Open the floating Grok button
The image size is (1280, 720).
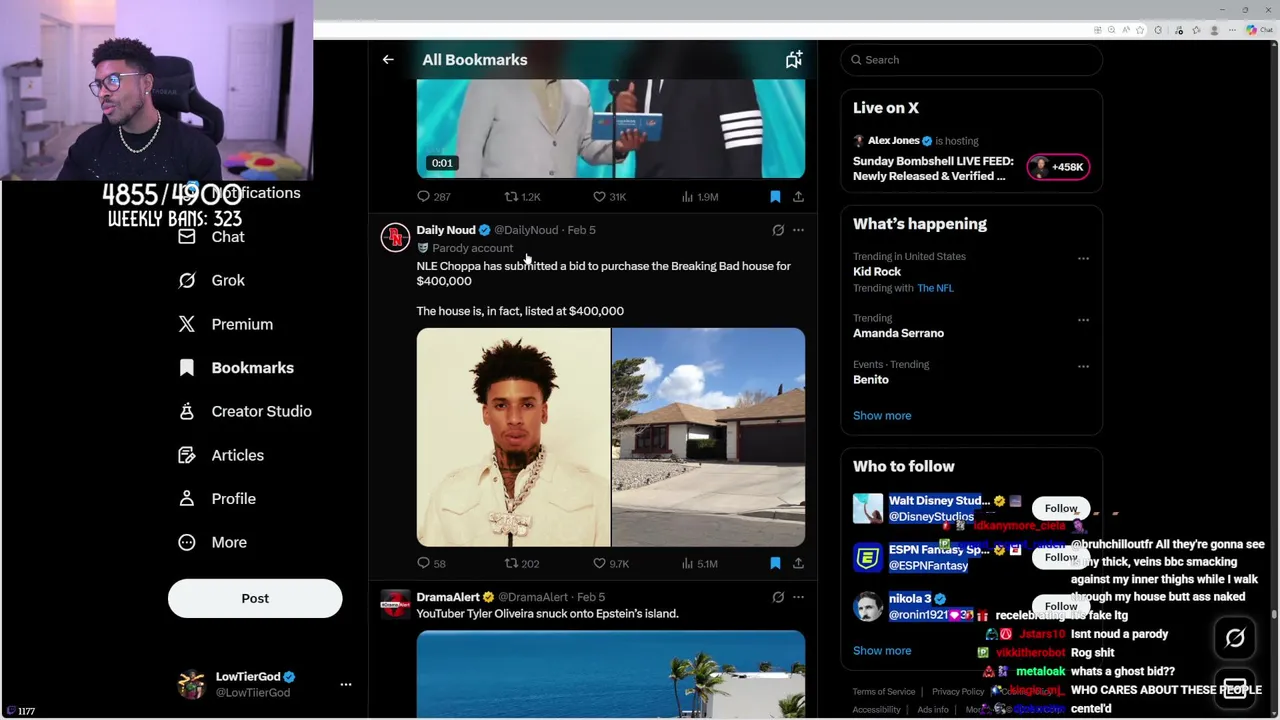tap(1235, 638)
